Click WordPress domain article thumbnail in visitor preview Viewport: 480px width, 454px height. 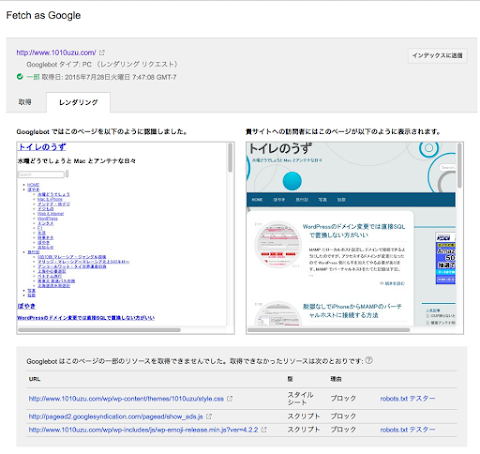278,244
